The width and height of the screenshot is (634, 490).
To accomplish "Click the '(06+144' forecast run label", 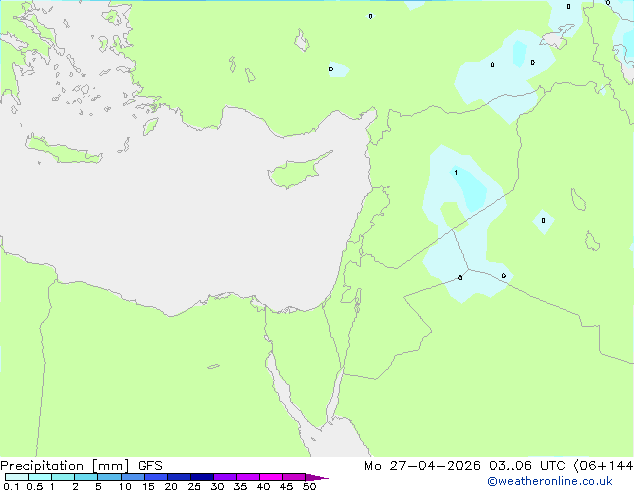I will click(x=603, y=466).
